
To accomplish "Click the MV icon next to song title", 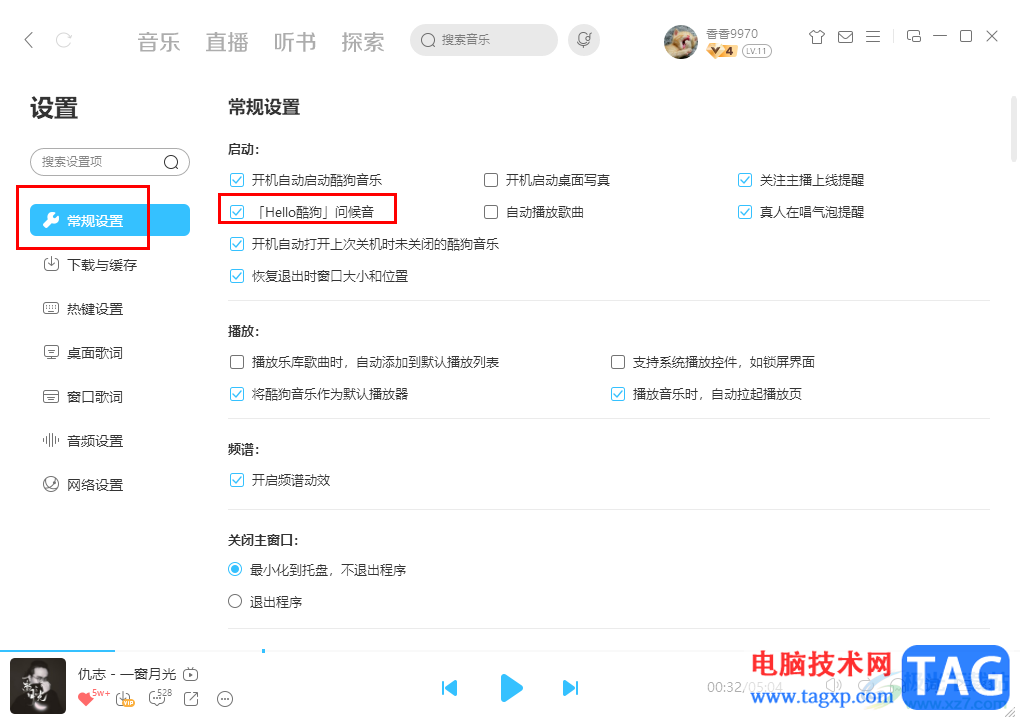I will [191, 674].
